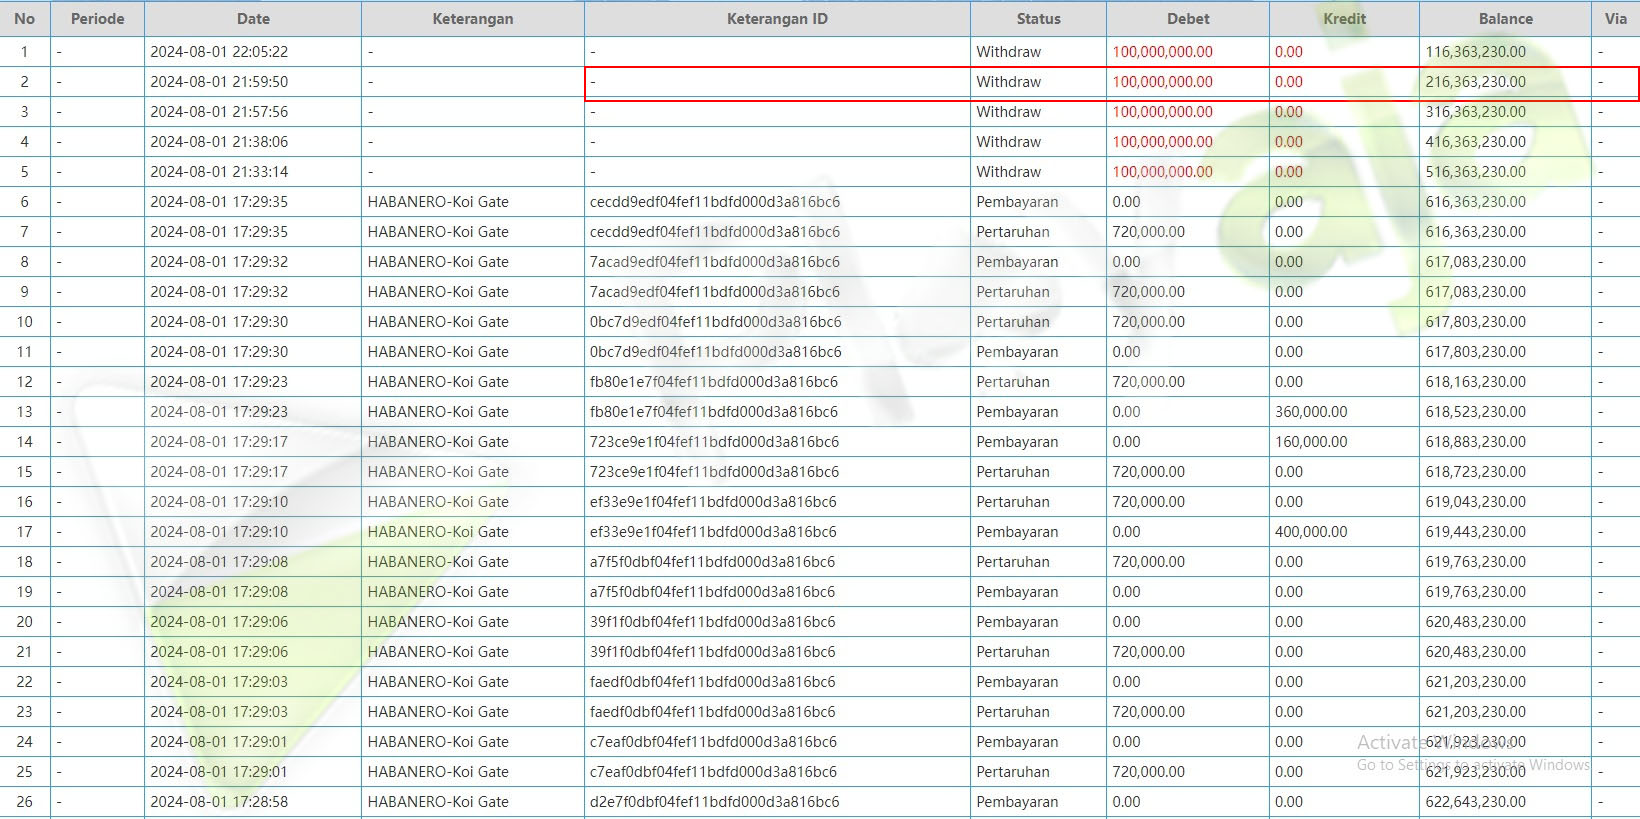Click the date cell 2024-08-01 21:59:50
Image resolution: width=1640 pixels, height=819 pixels.
point(219,82)
